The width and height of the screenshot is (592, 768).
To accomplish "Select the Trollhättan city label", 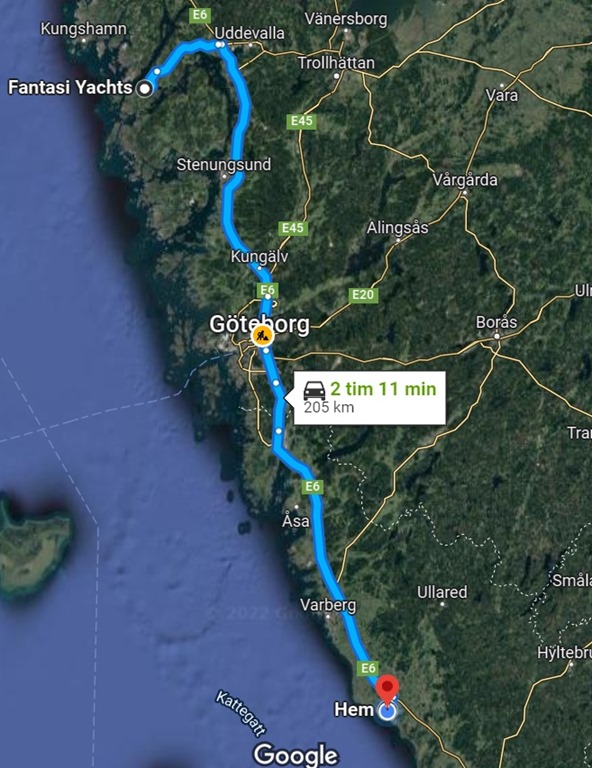I will pos(336,63).
